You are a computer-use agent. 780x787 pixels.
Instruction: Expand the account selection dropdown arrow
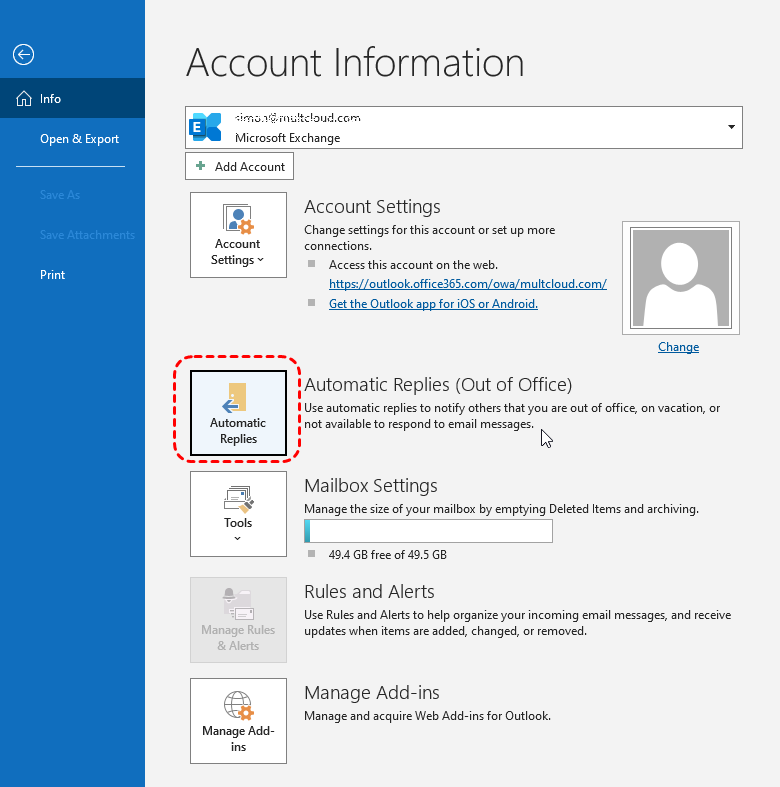[731, 127]
